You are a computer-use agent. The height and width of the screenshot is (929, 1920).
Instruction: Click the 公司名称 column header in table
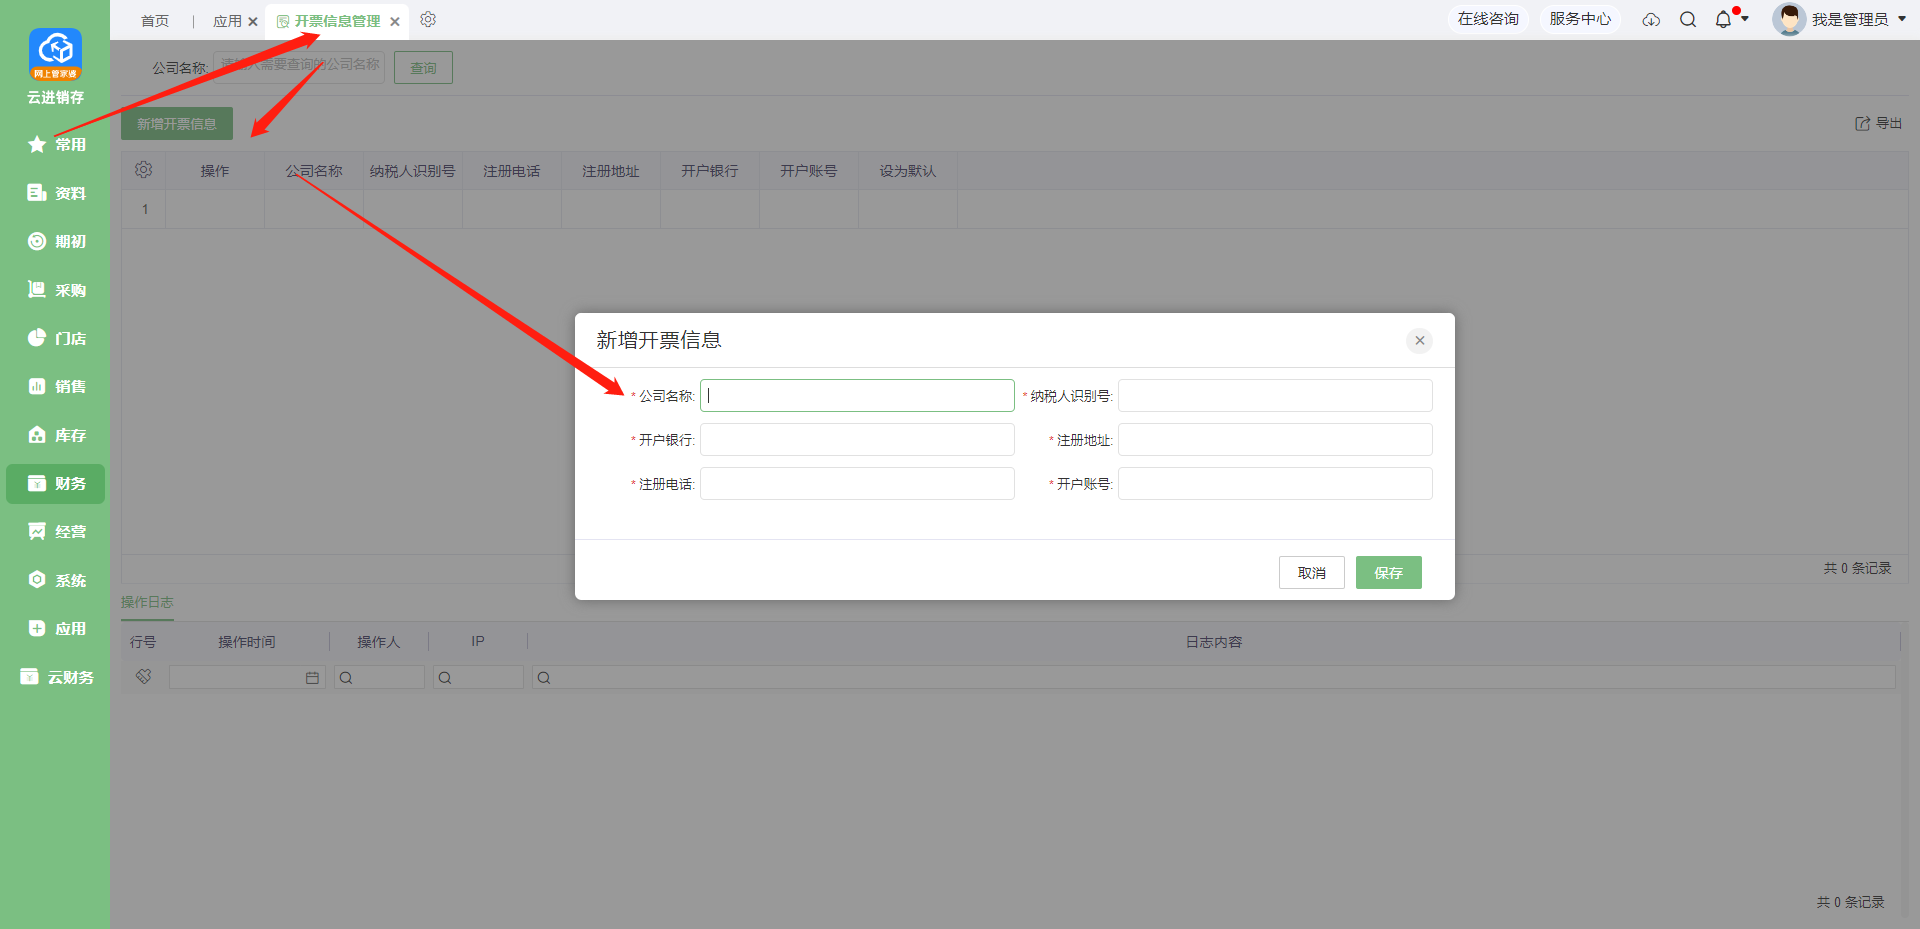[x=313, y=171]
